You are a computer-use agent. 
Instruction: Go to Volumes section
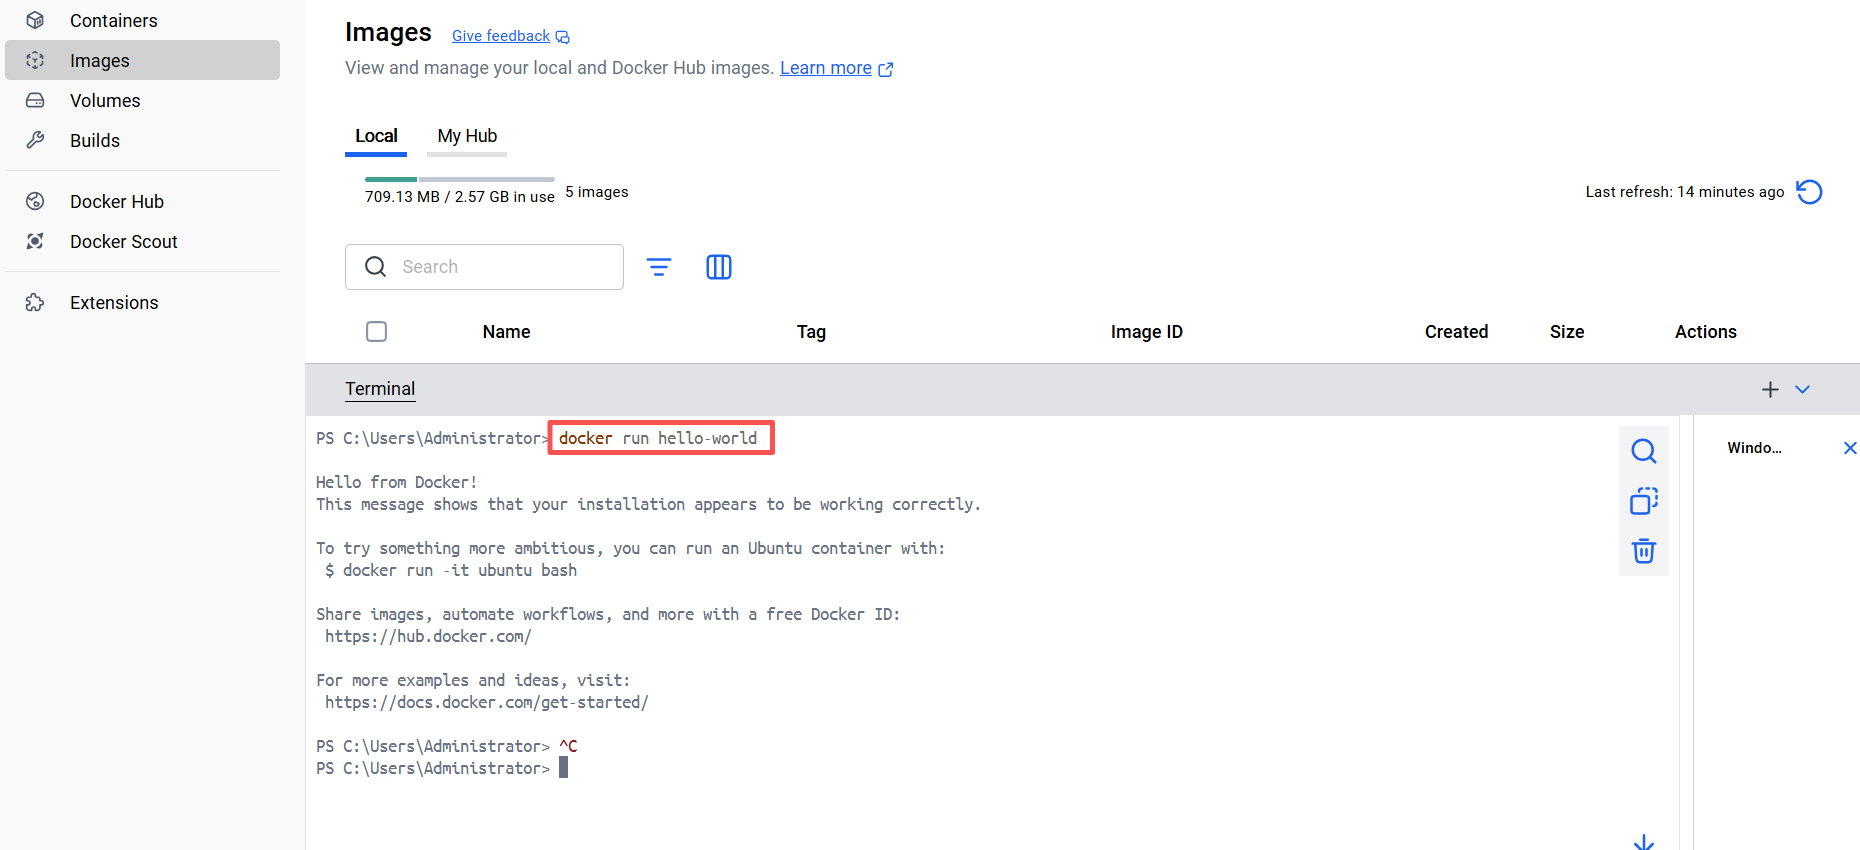pyautogui.click(x=142, y=100)
